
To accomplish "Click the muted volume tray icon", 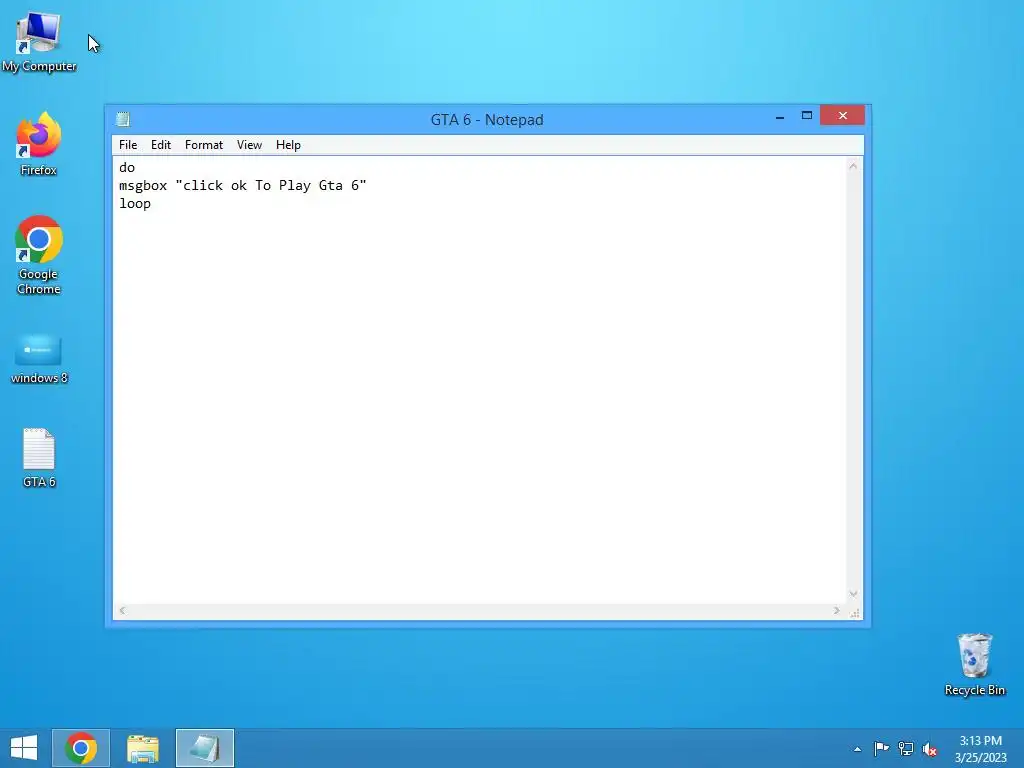I will [x=929, y=749].
